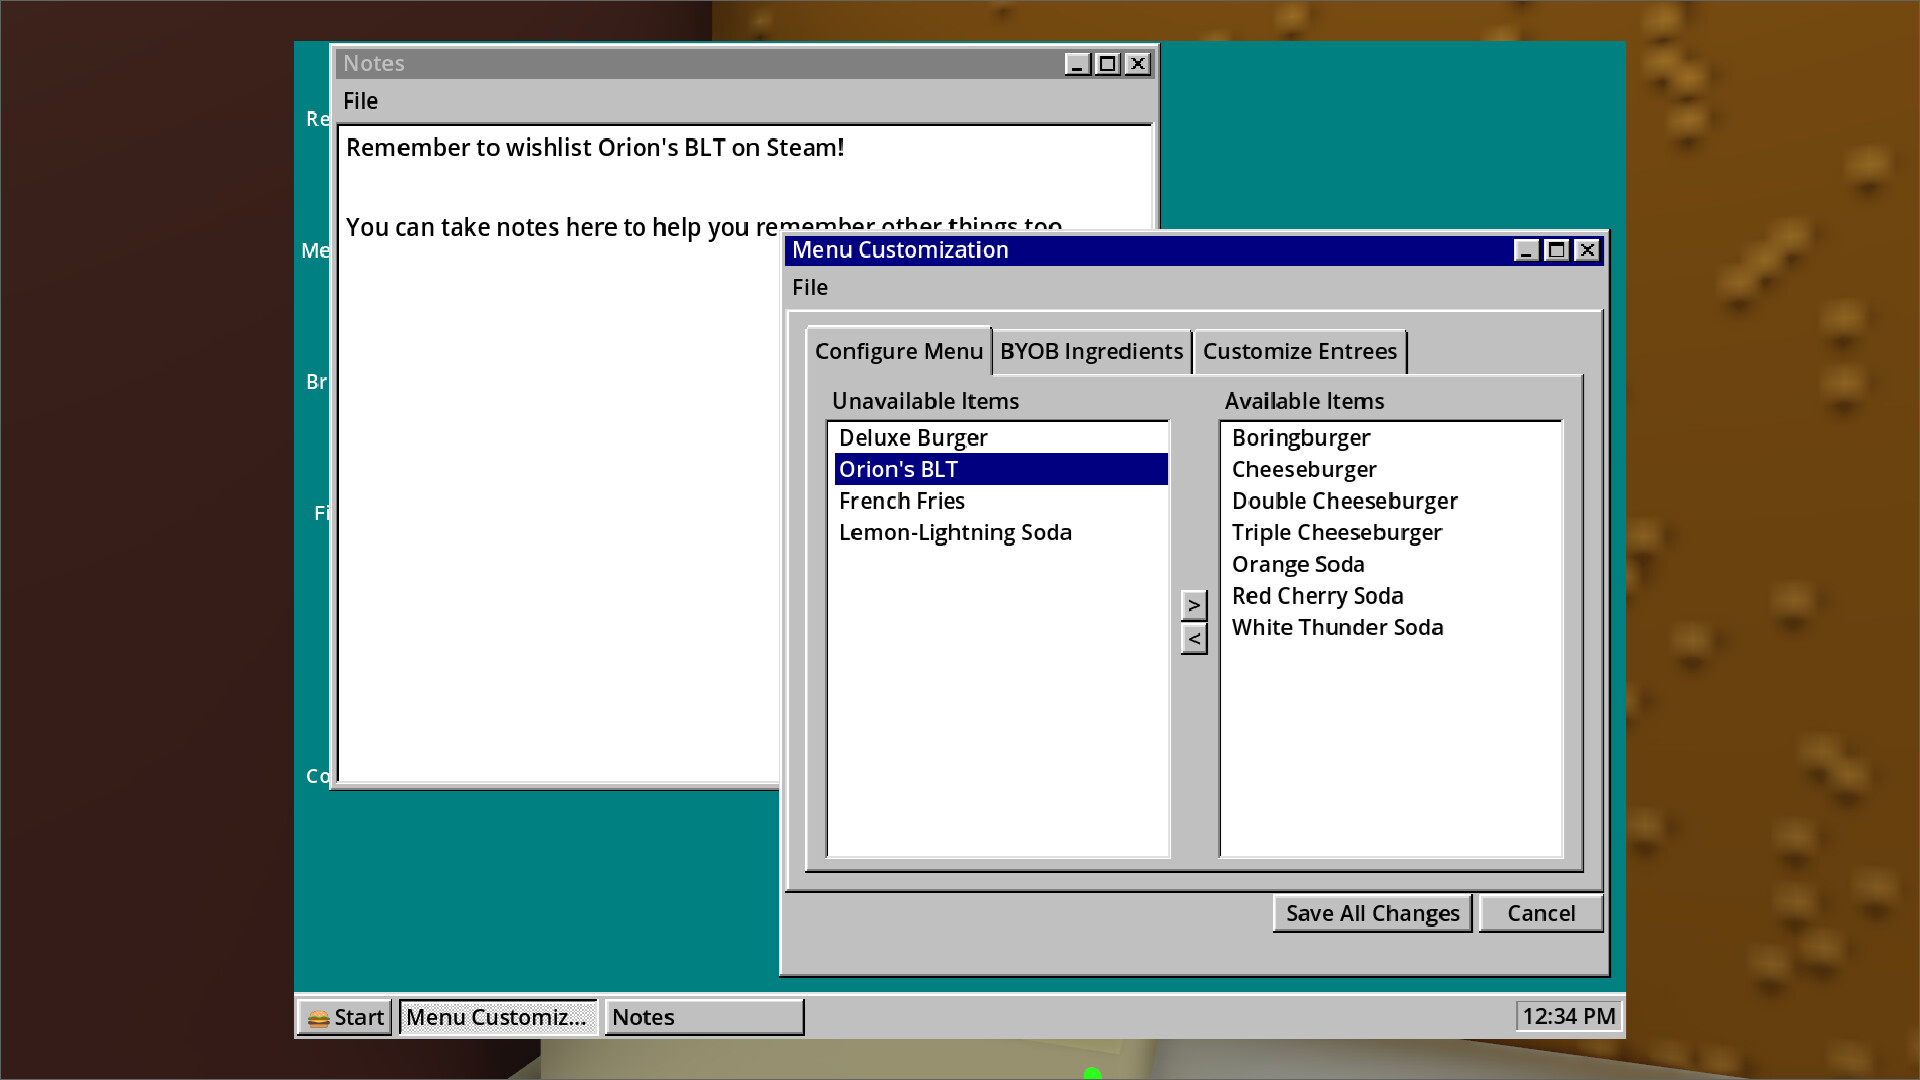This screenshot has width=1920, height=1080.
Task: Select French Fries in Unavailable Items
Action: click(1000, 501)
